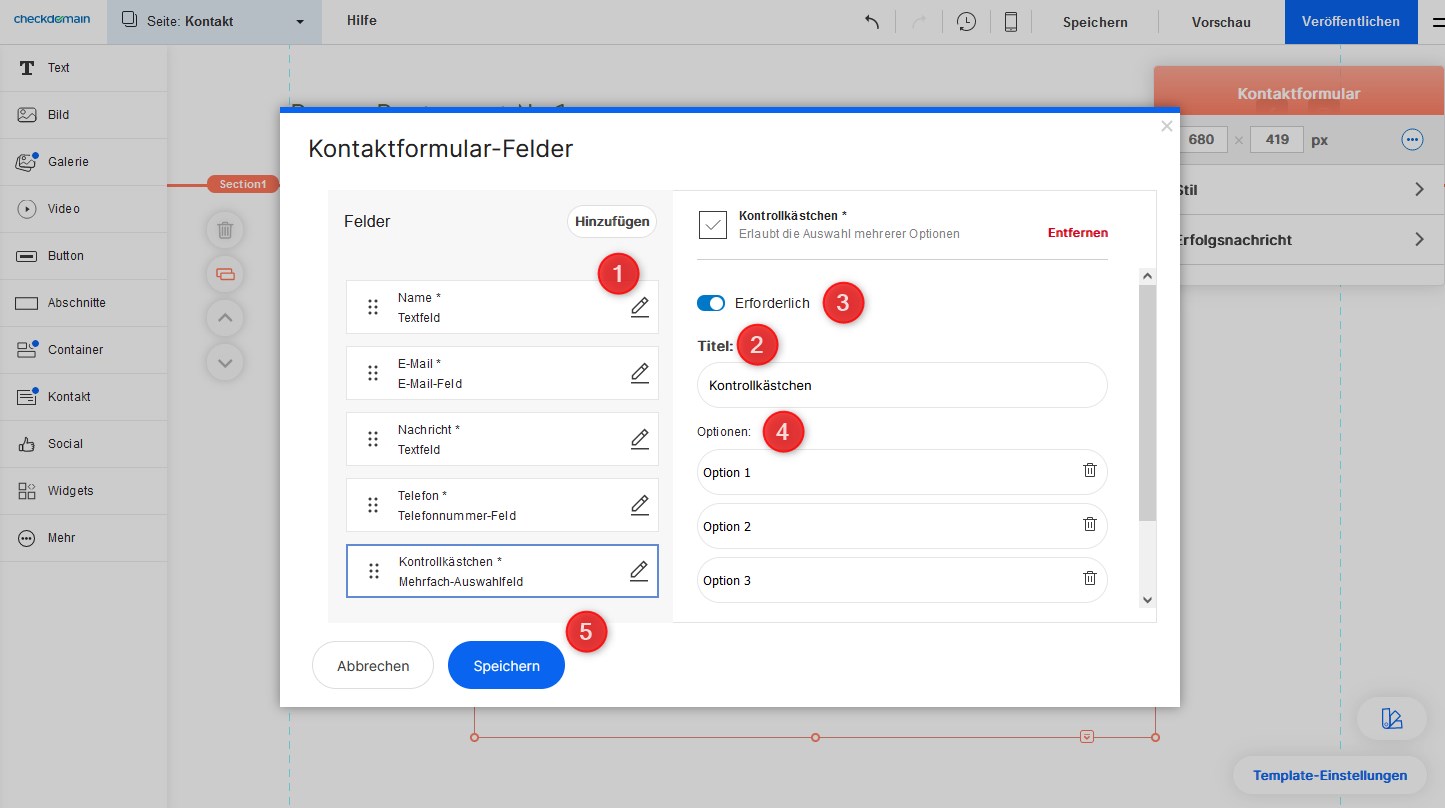Click the red Entfernen link

(1077, 233)
